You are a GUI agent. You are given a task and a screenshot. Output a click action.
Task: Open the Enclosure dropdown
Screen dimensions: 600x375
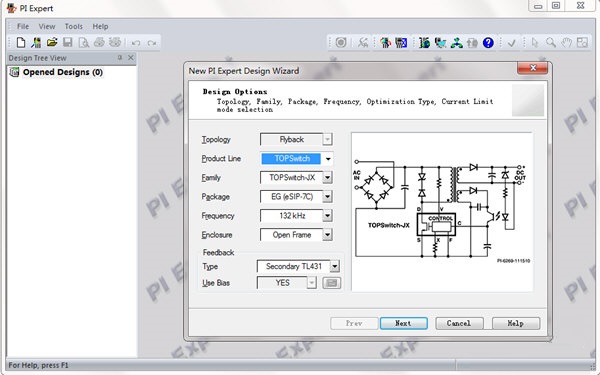tap(327, 235)
